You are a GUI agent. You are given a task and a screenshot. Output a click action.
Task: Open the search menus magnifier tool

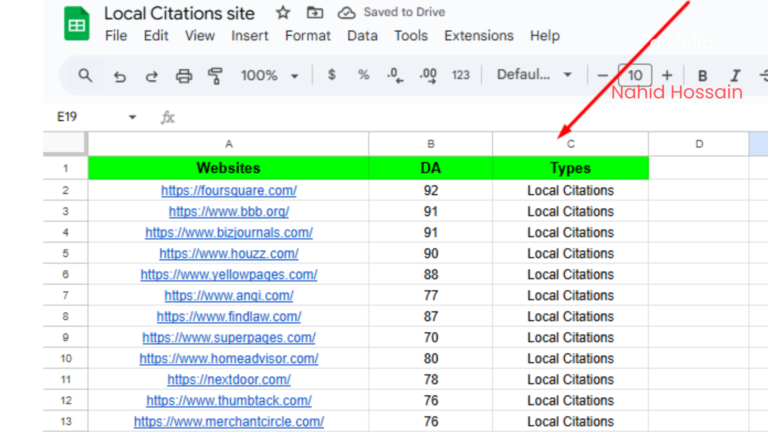[x=85, y=75]
